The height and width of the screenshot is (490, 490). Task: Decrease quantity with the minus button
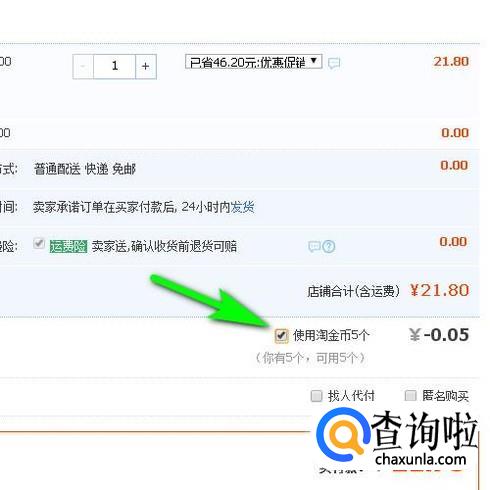click(83, 66)
